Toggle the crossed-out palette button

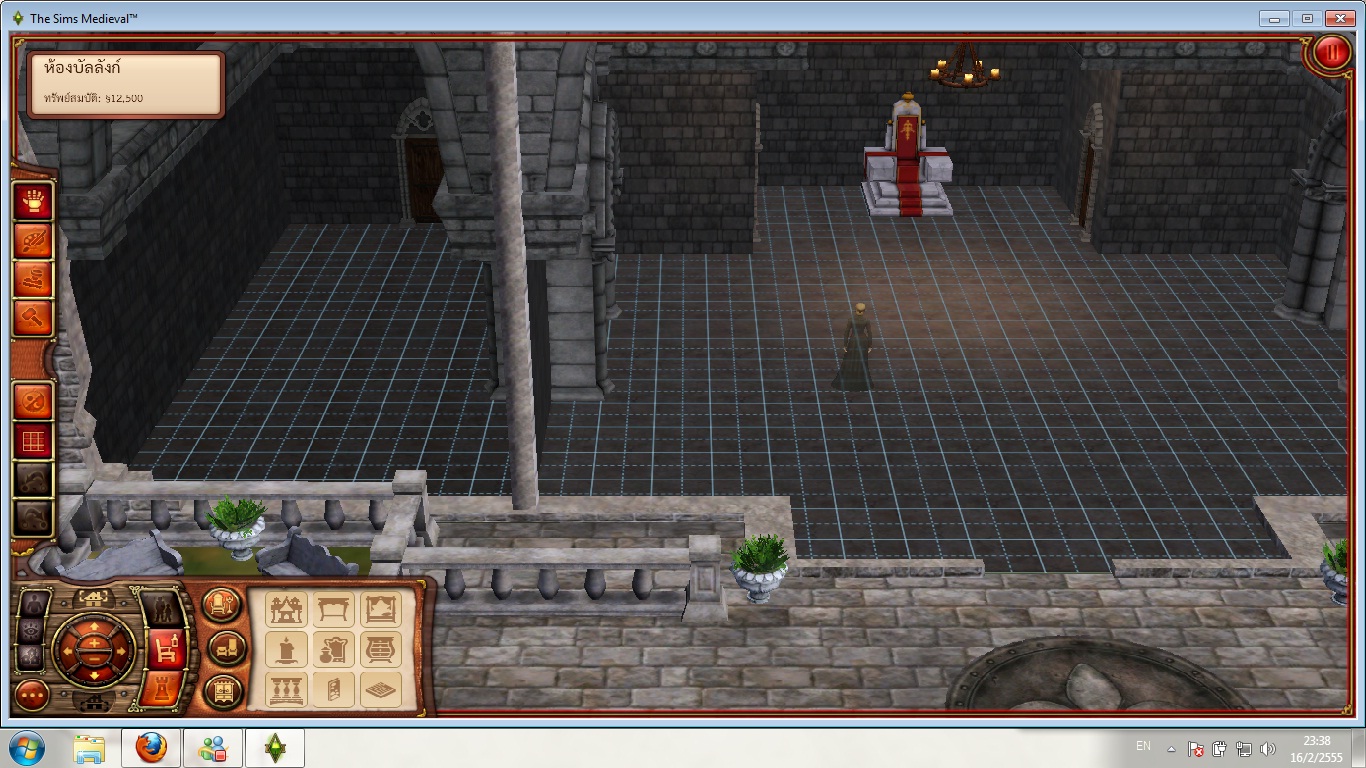(x=35, y=402)
